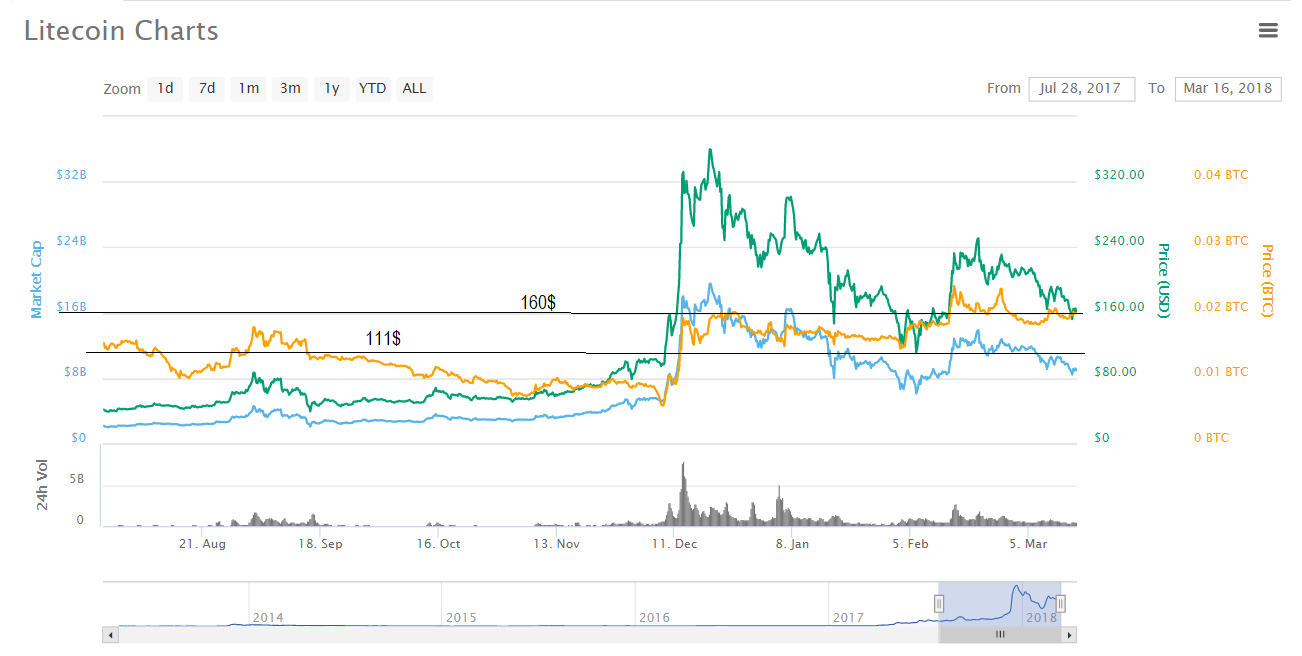Click the 21. Aug date label
1302x656 pixels.
click(202, 544)
